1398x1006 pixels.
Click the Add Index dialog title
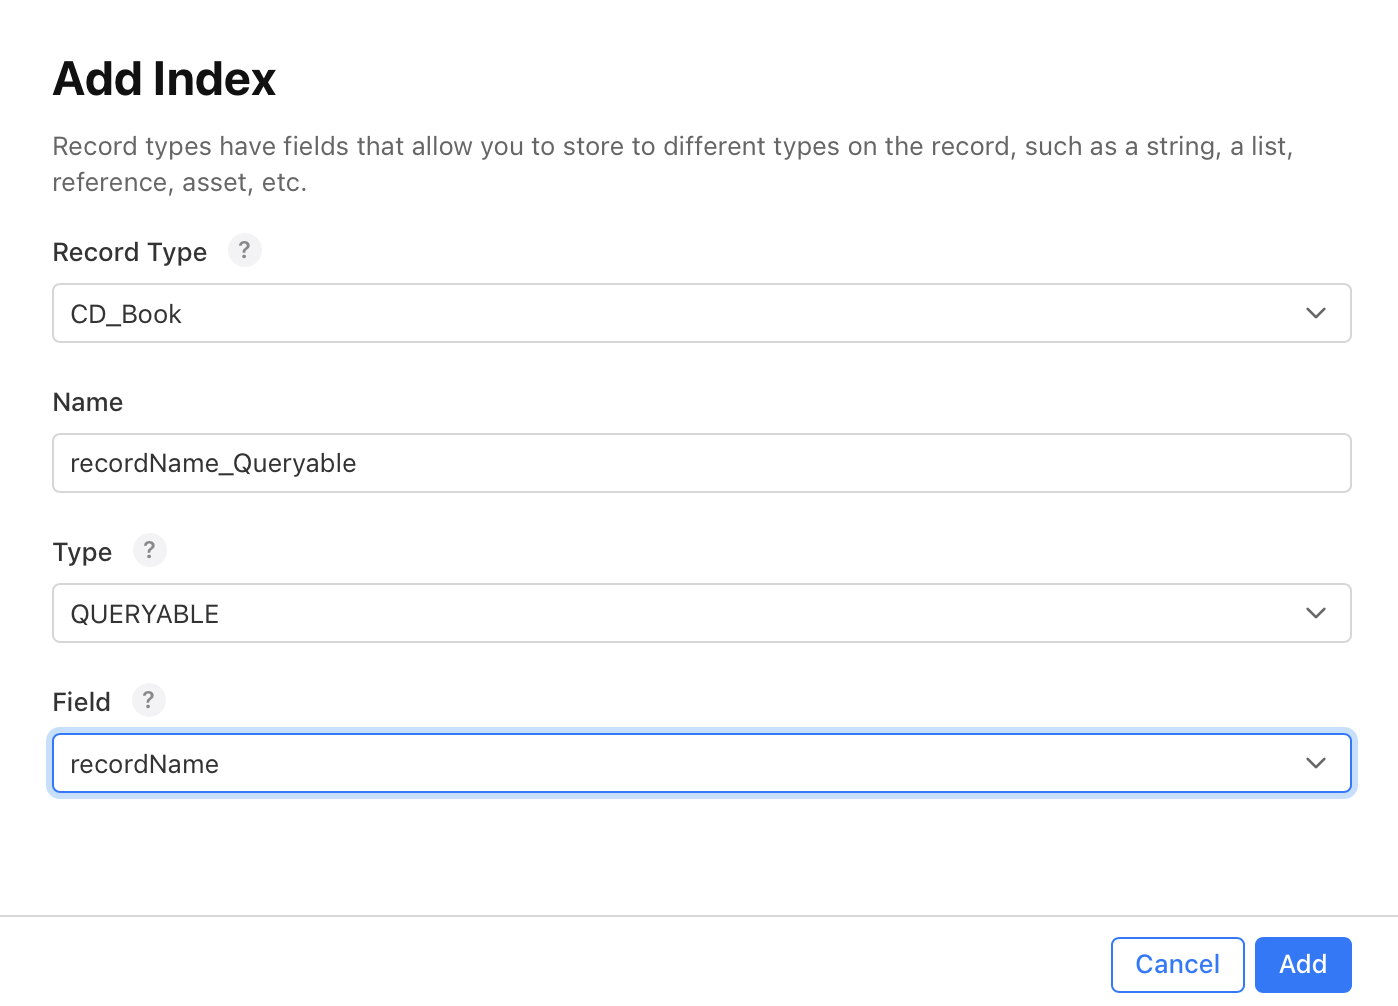163,78
